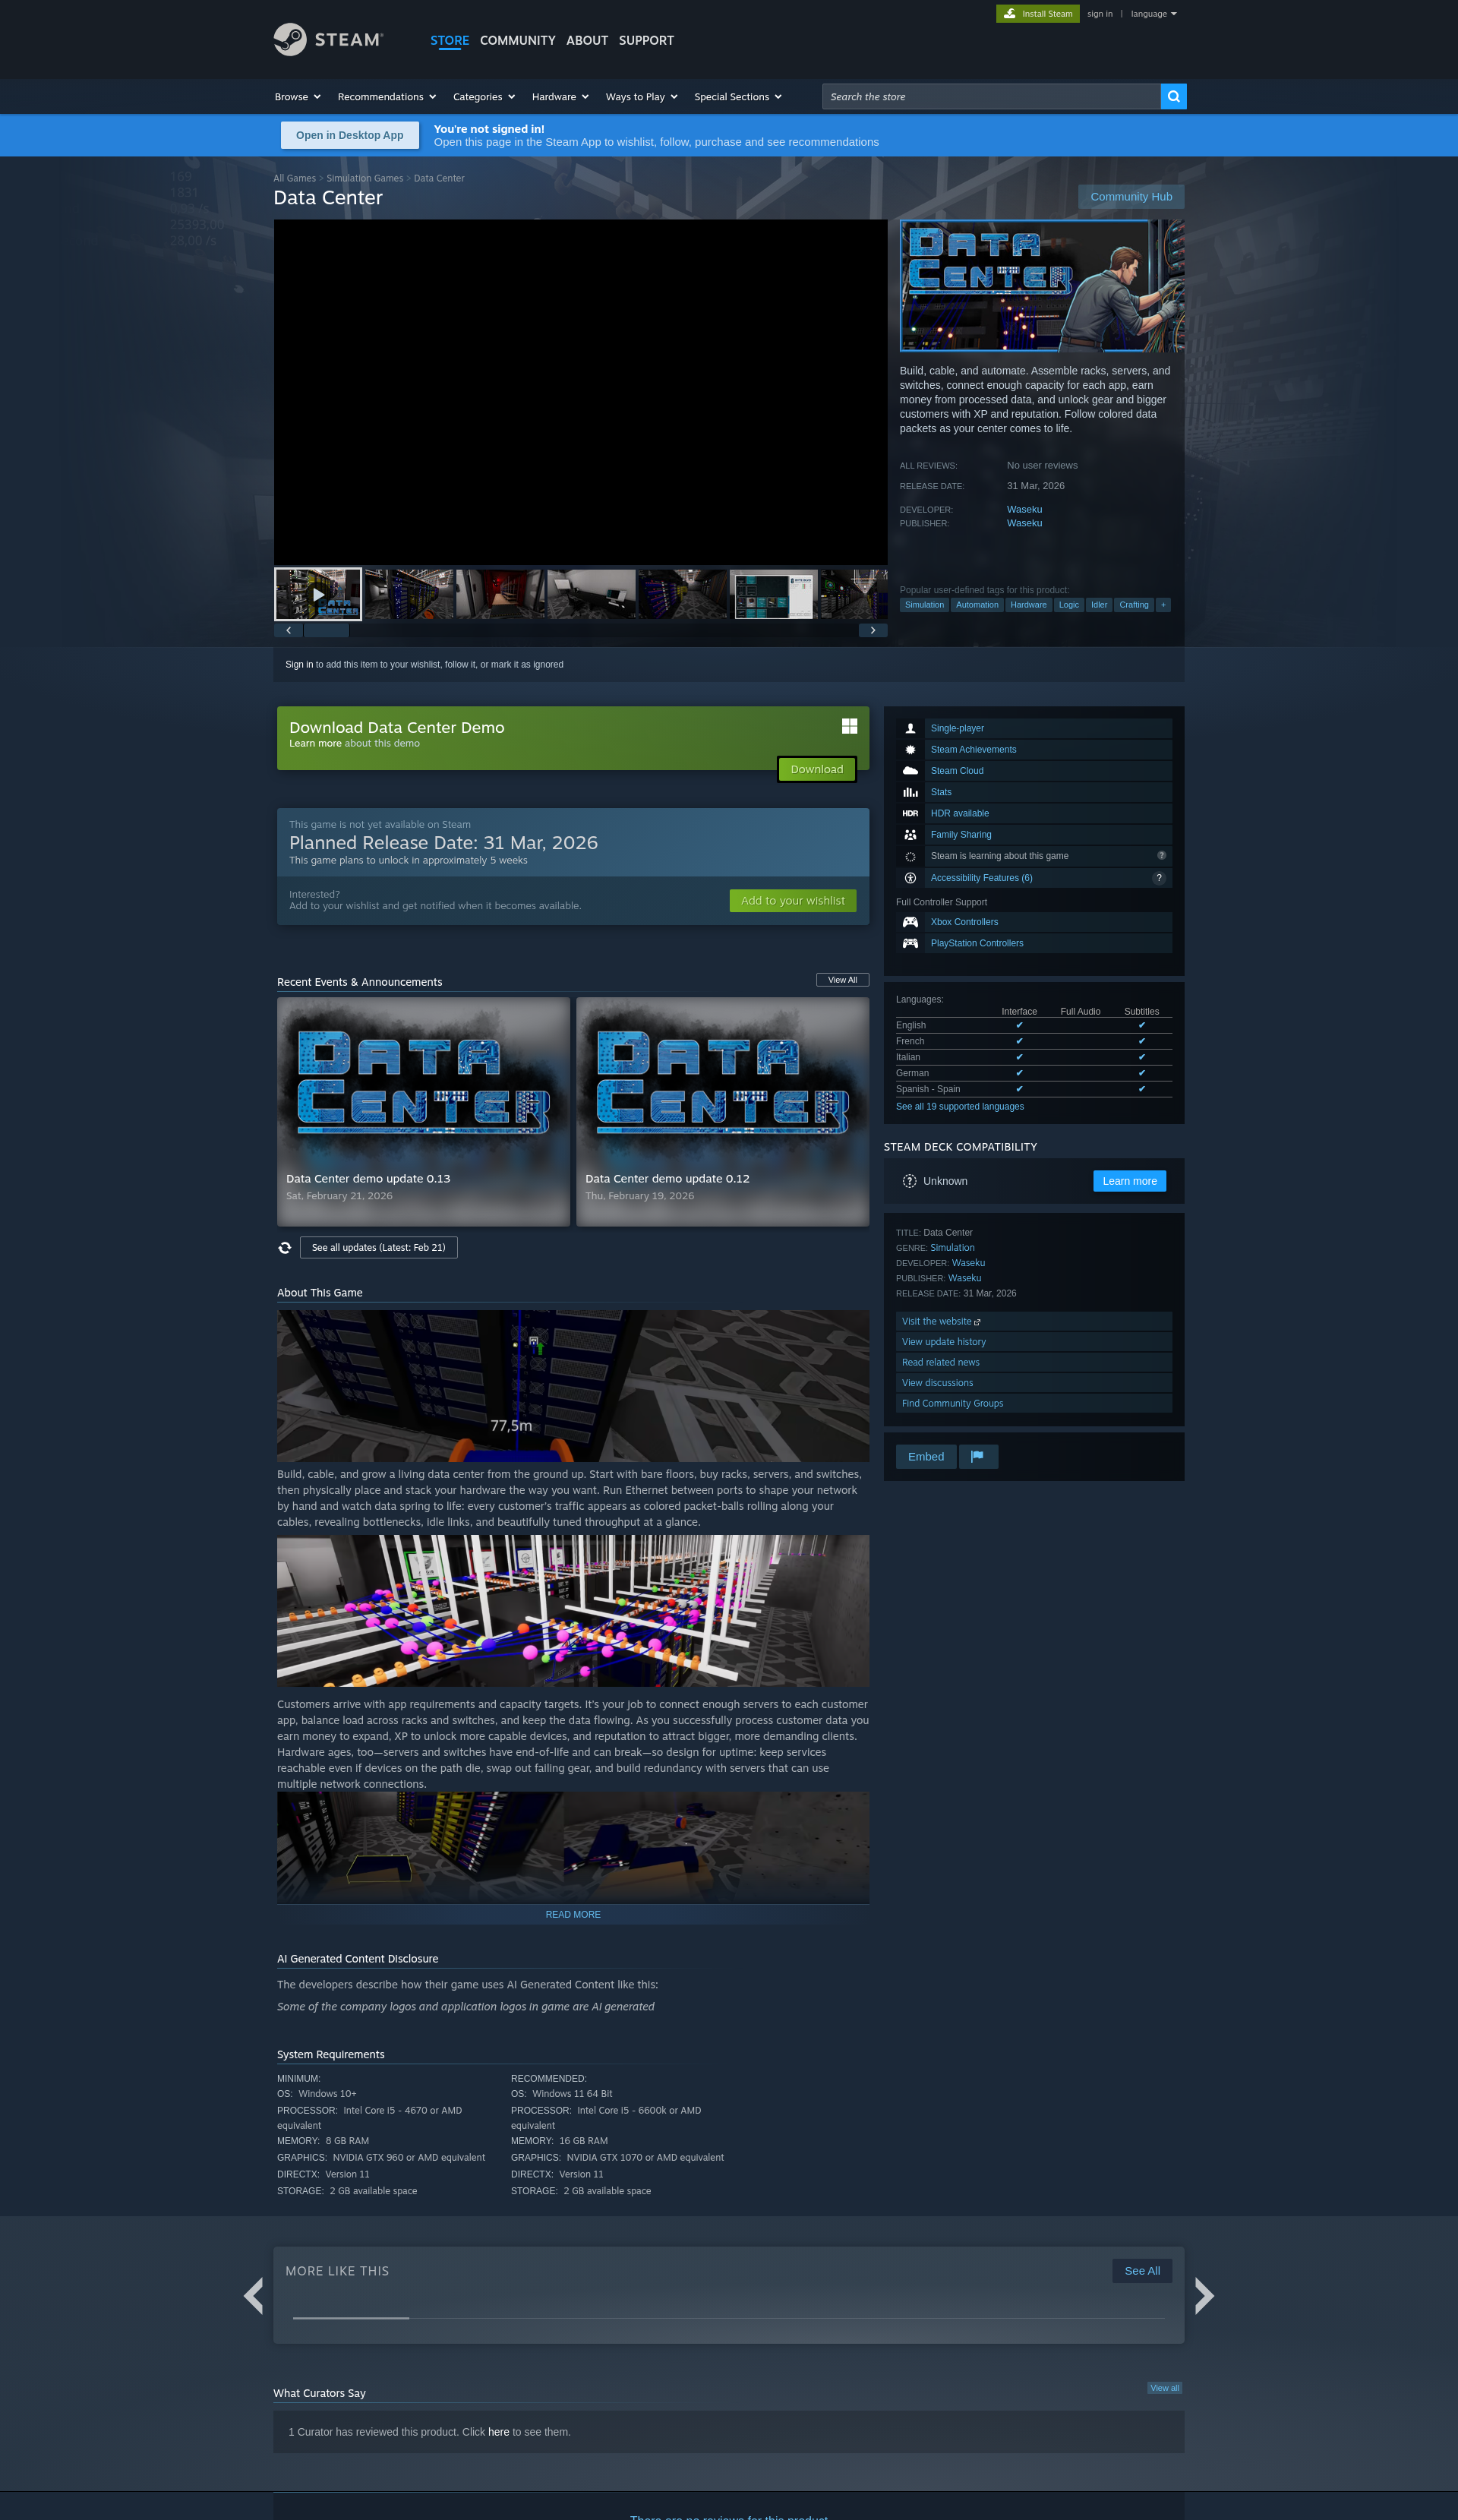Click READ MORE to expand description

click(x=573, y=1914)
